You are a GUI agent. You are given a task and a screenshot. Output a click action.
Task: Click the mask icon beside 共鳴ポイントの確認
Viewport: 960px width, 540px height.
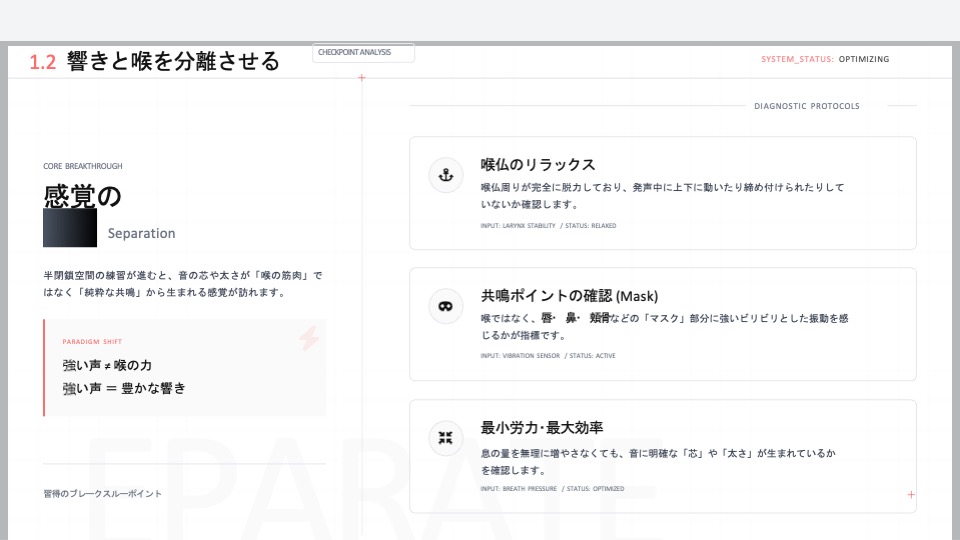pyautogui.click(x=445, y=305)
